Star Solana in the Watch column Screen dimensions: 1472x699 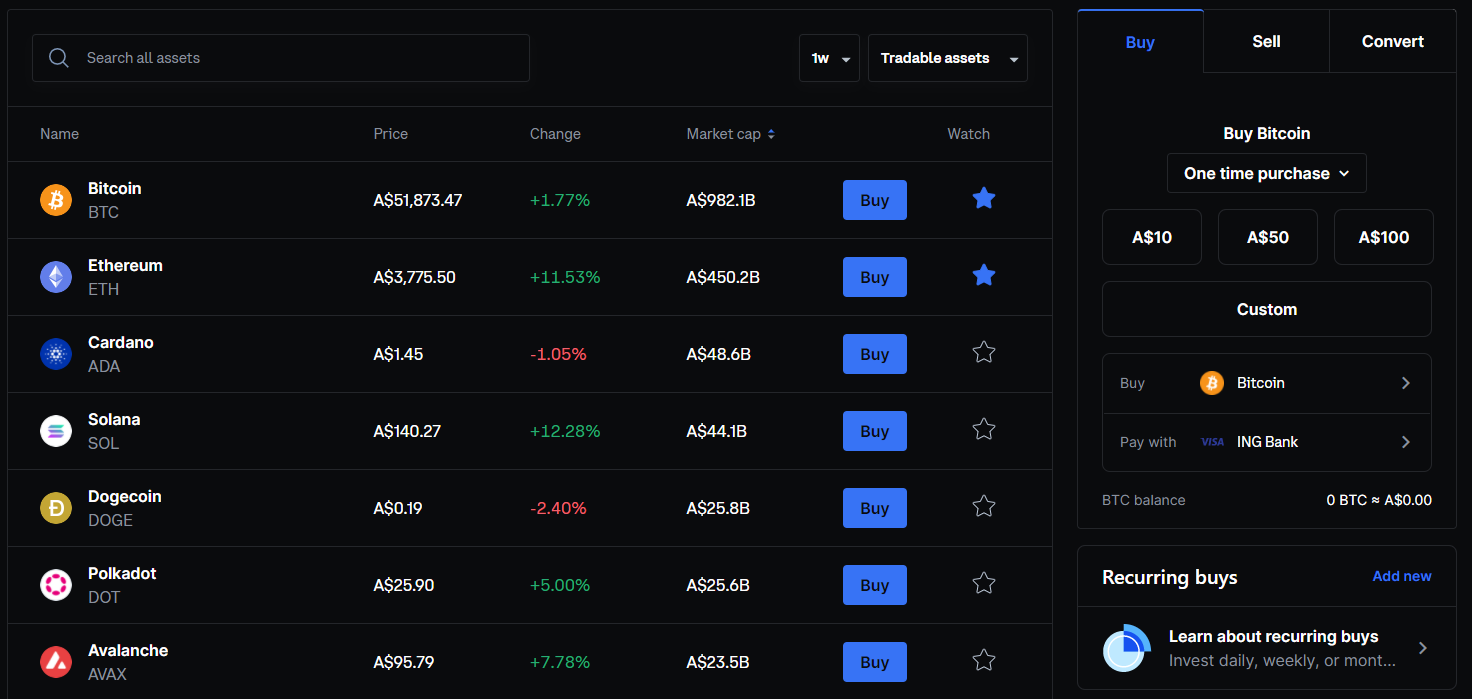point(984,429)
